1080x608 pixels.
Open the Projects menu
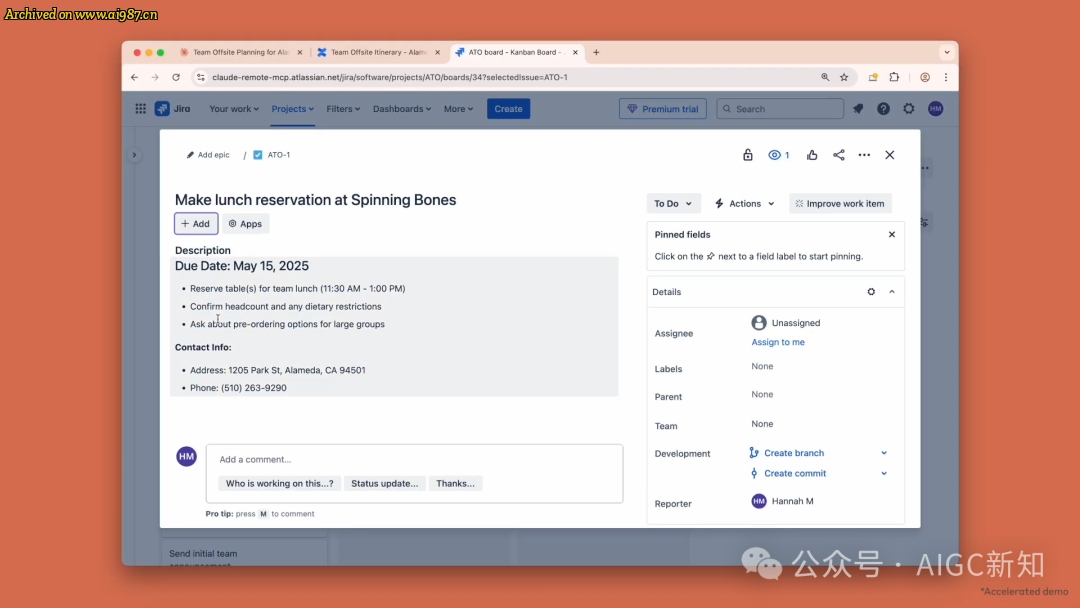(x=293, y=109)
